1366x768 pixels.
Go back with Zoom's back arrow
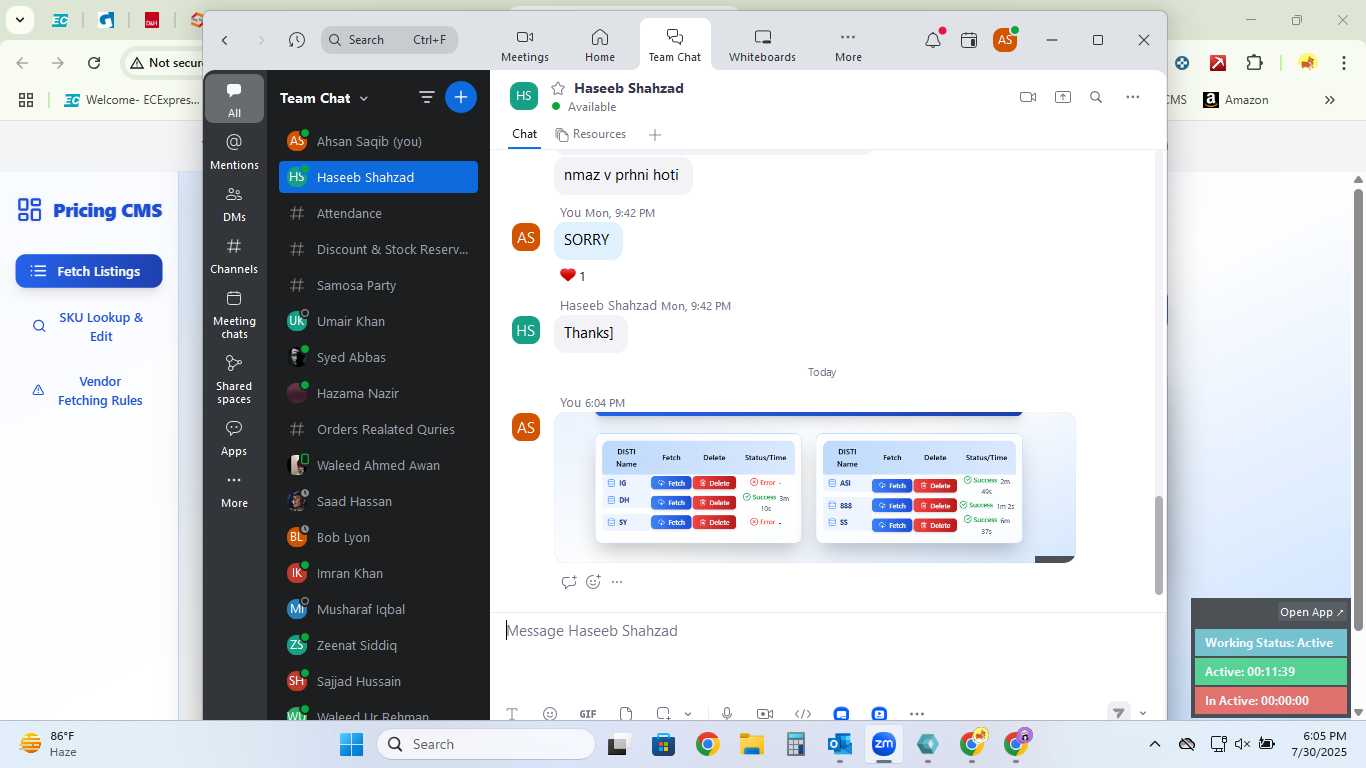tap(225, 40)
